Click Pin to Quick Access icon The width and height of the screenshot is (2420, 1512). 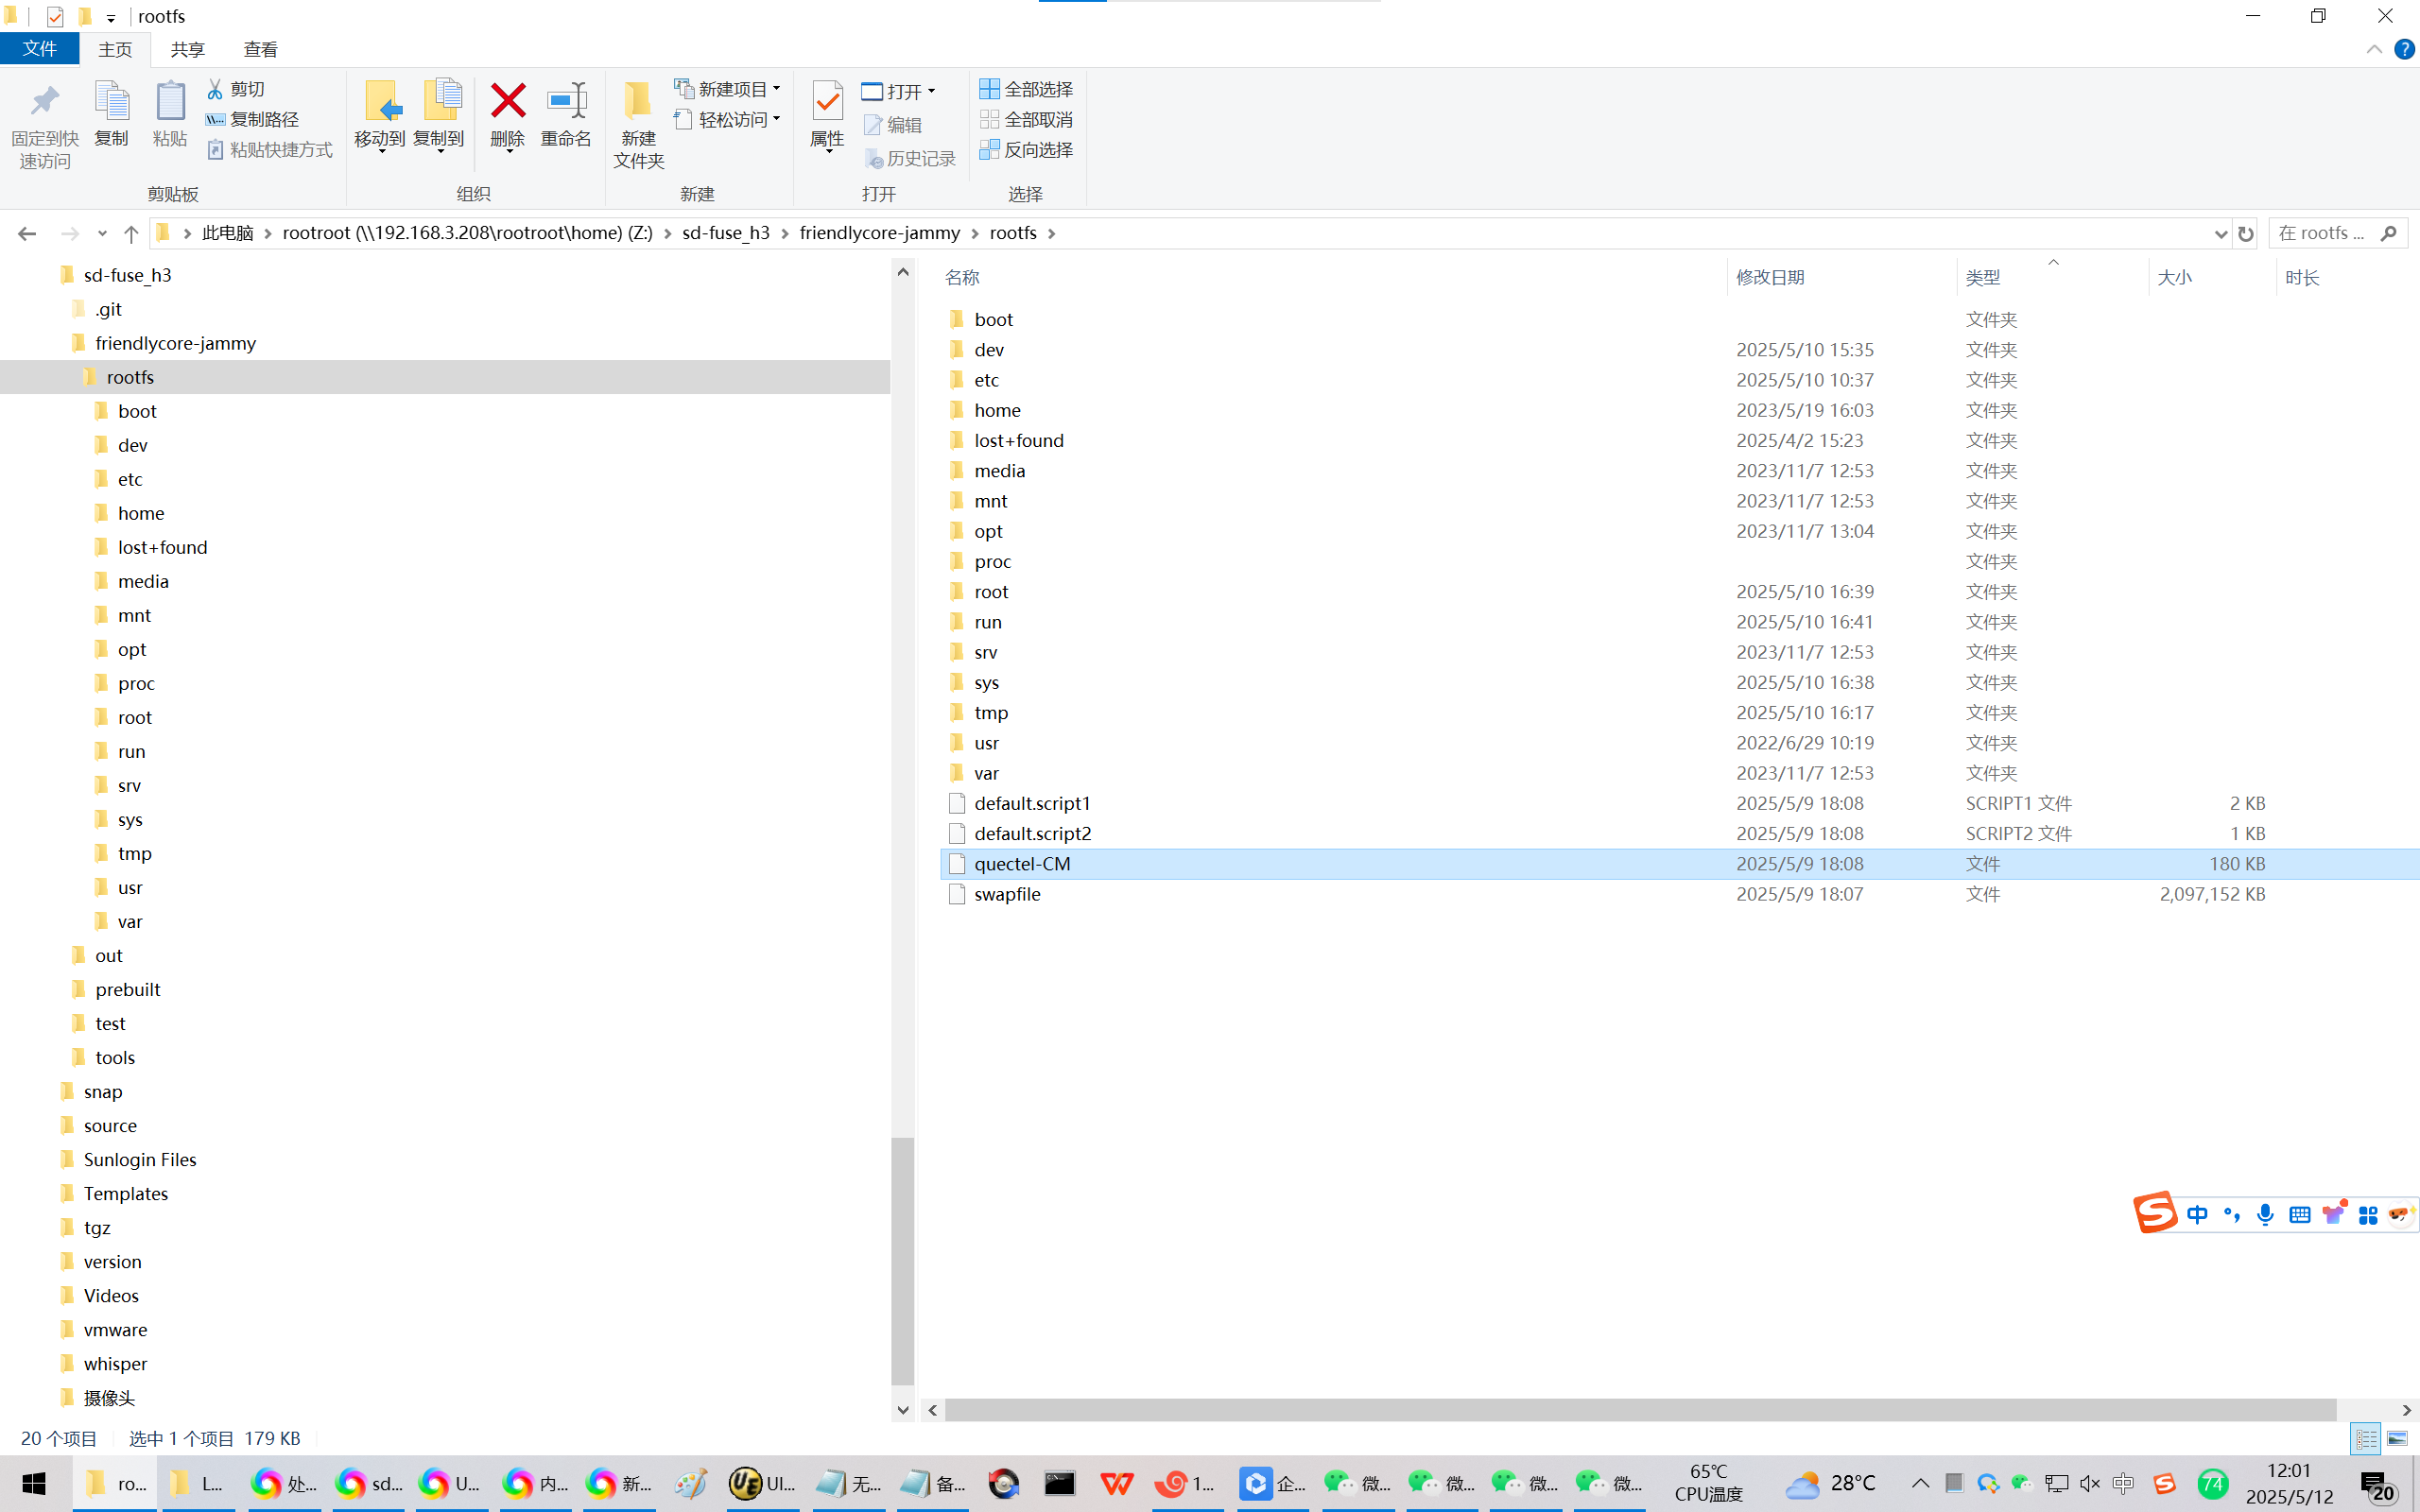click(x=44, y=102)
